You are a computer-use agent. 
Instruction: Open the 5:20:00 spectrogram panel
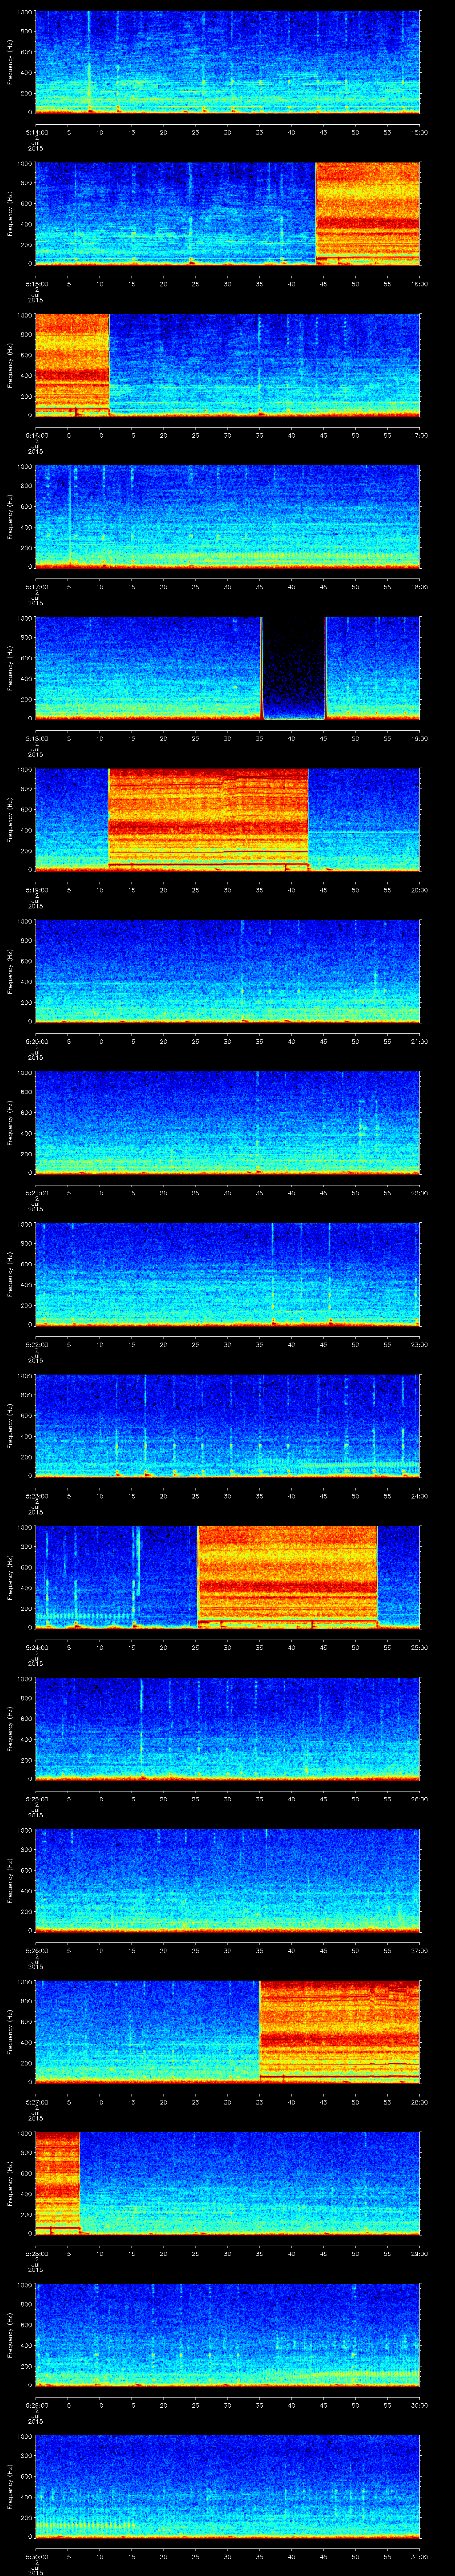227,971
